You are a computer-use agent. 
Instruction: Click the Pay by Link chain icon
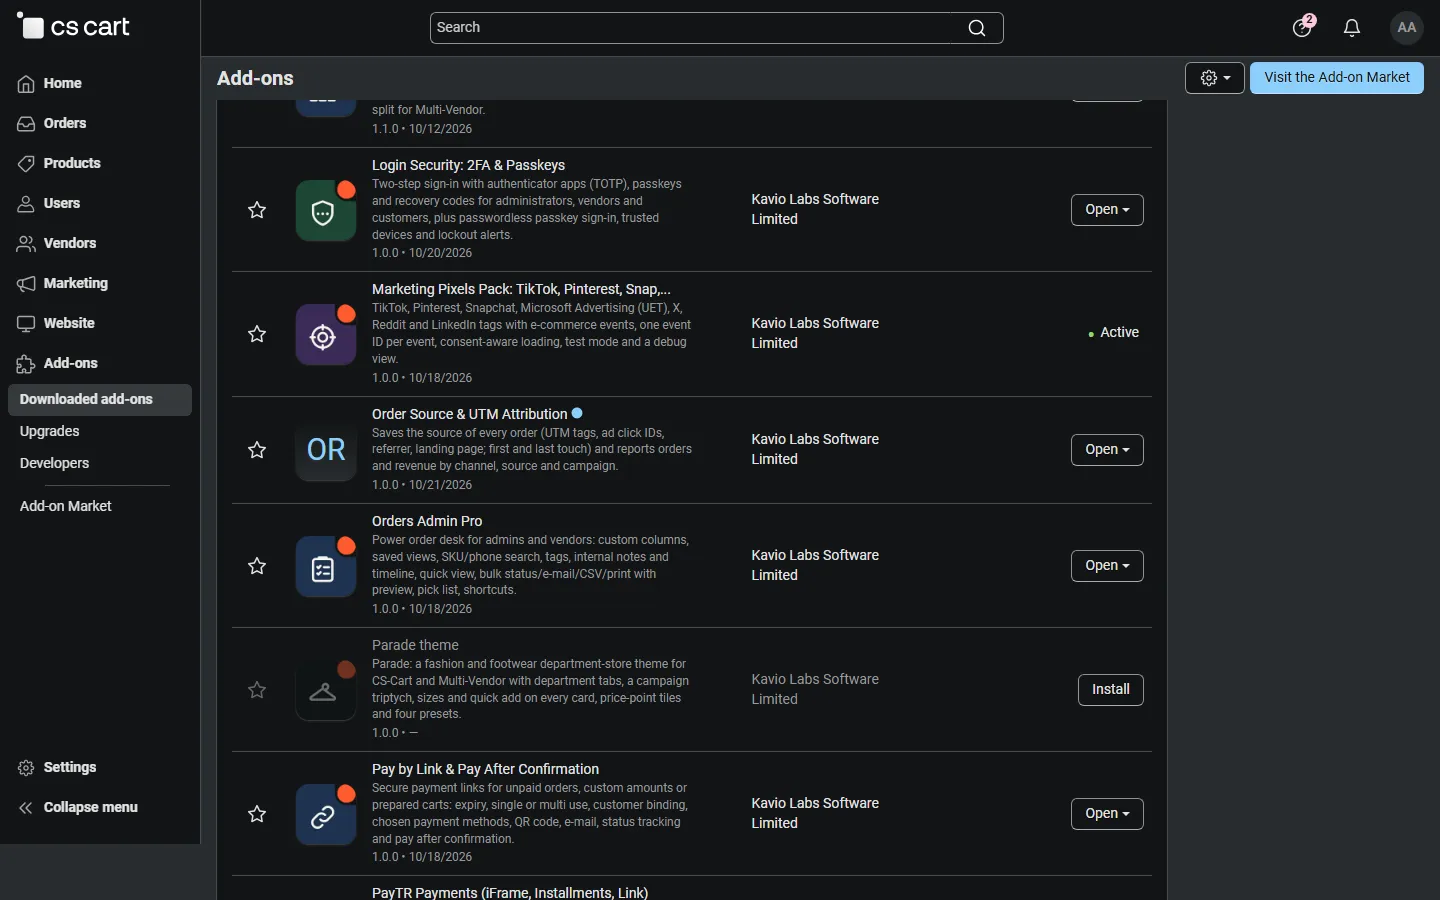pyautogui.click(x=326, y=814)
